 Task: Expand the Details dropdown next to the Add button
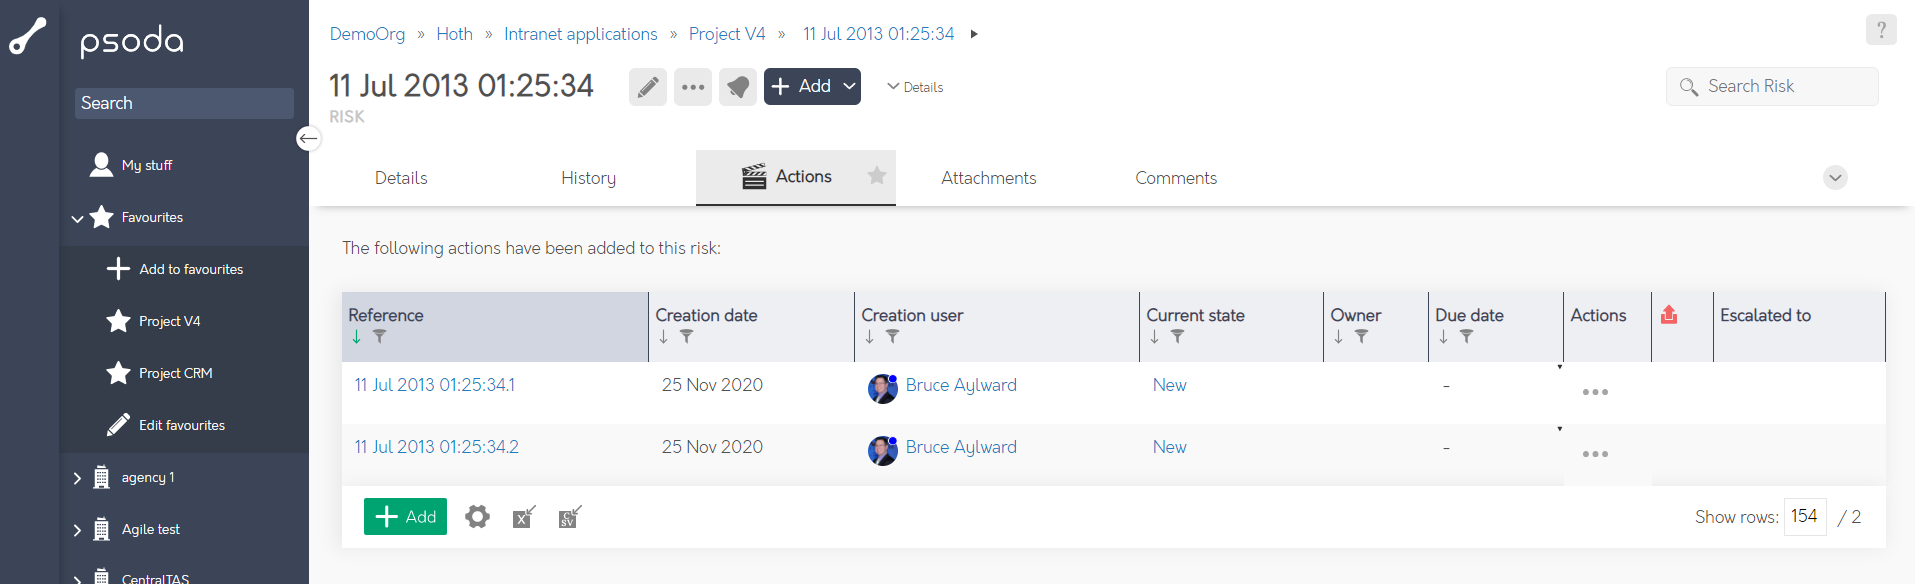point(915,87)
